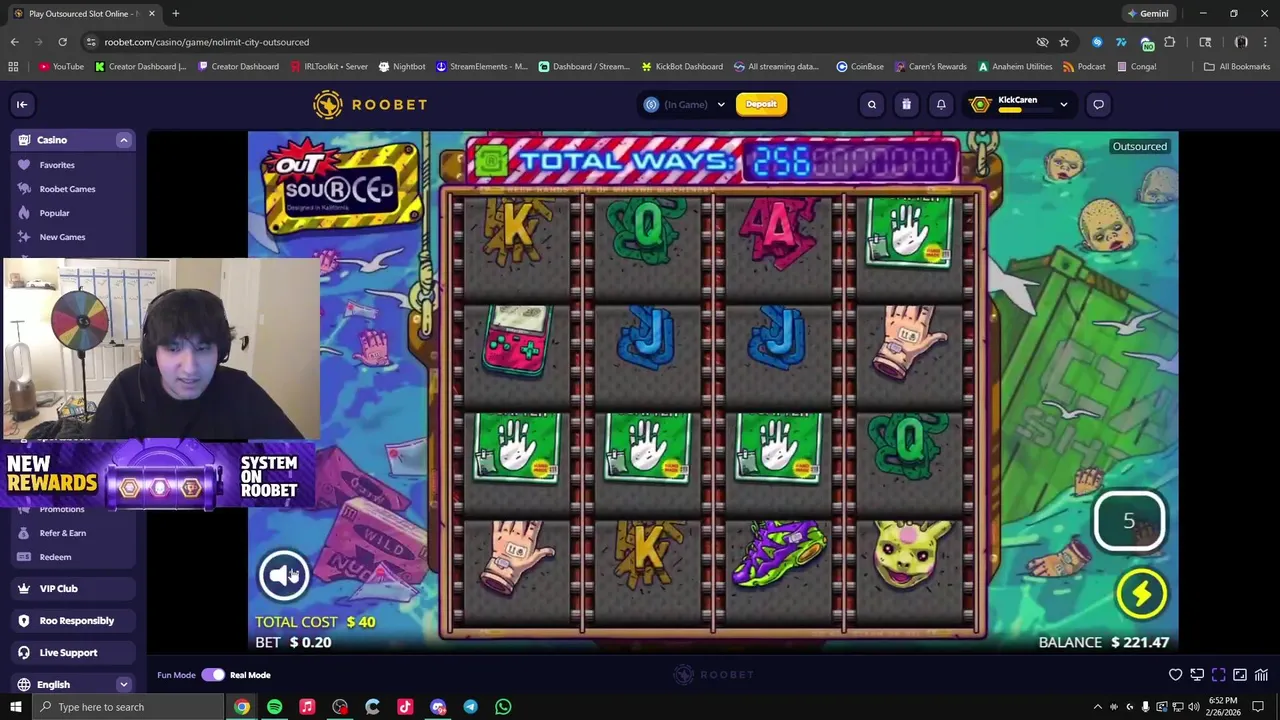Image resolution: width=1280 pixels, height=720 pixels.
Task: Open the taskbar clock showing 6:52 PM
Action: [x=1223, y=707]
